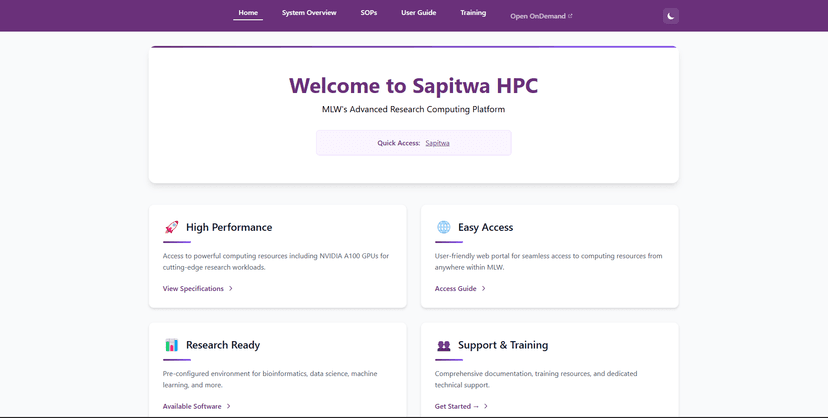
Task: Click the bar chart icon beside Research Ready
Action: click(x=171, y=345)
